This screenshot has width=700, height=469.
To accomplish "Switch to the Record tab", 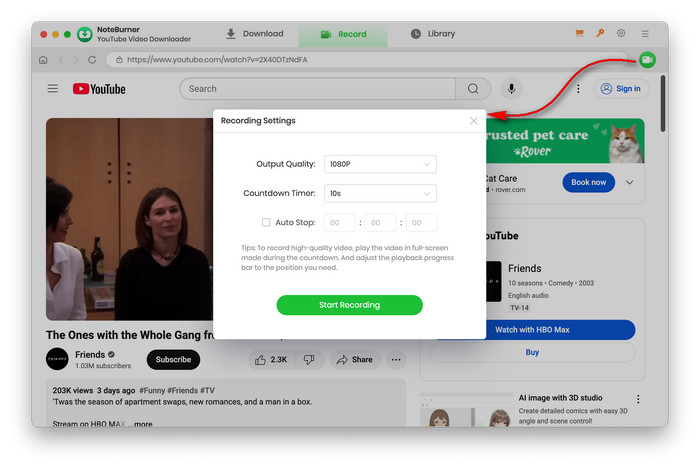I will pos(343,34).
